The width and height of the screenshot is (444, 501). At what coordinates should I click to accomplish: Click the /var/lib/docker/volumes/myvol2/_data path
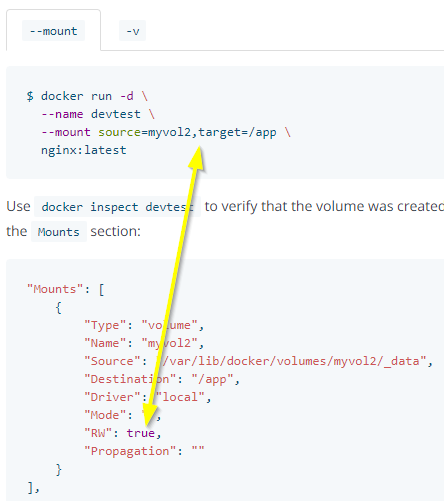(291, 361)
